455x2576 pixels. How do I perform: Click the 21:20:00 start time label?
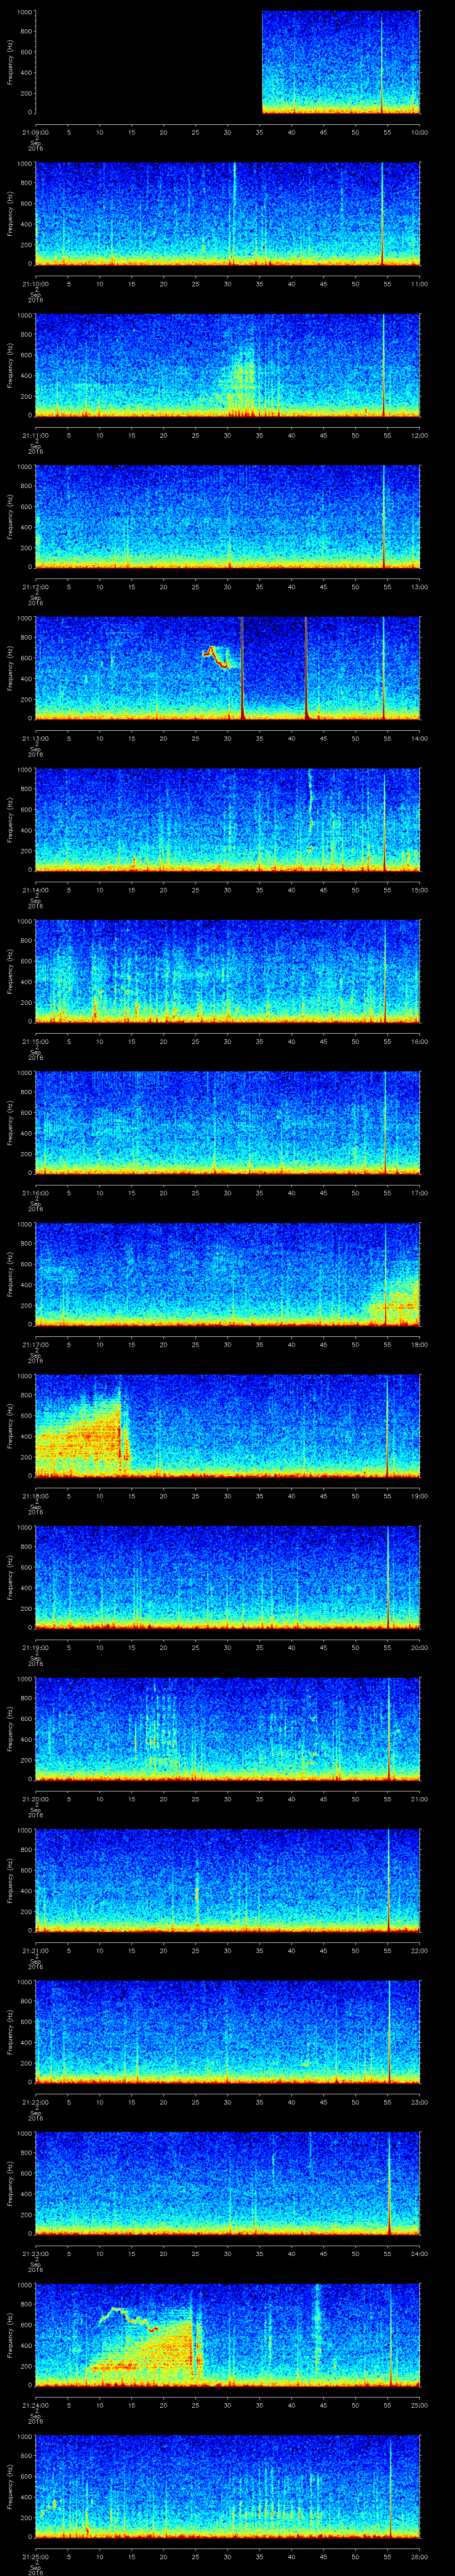point(35,1798)
